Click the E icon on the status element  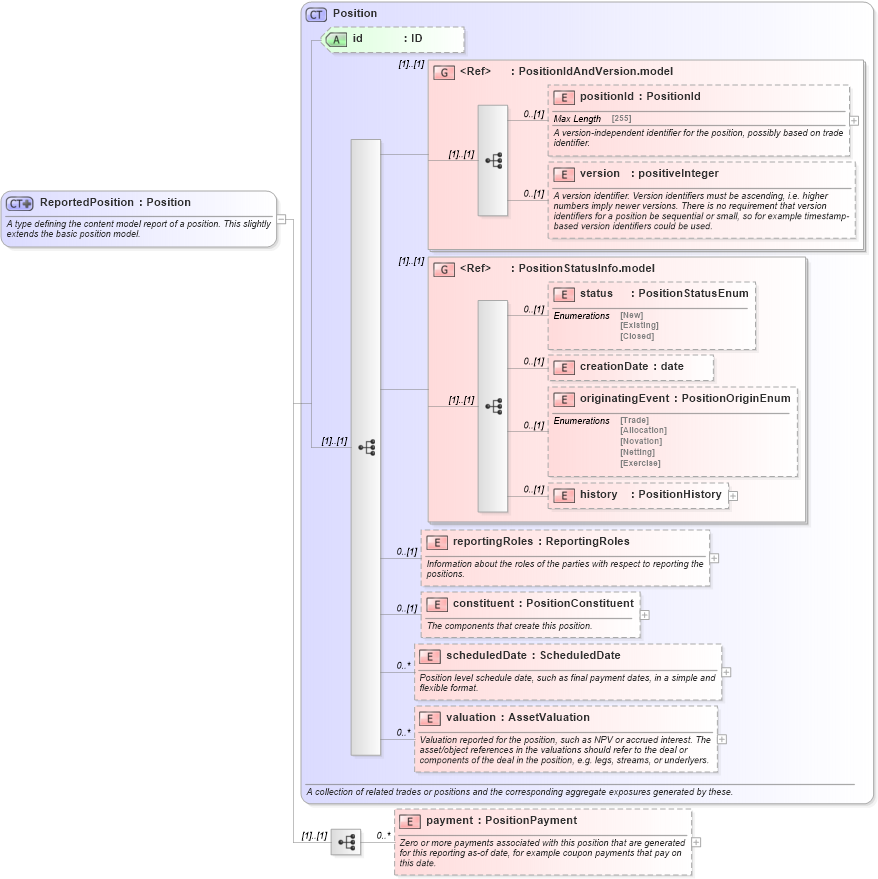point(563,294)
